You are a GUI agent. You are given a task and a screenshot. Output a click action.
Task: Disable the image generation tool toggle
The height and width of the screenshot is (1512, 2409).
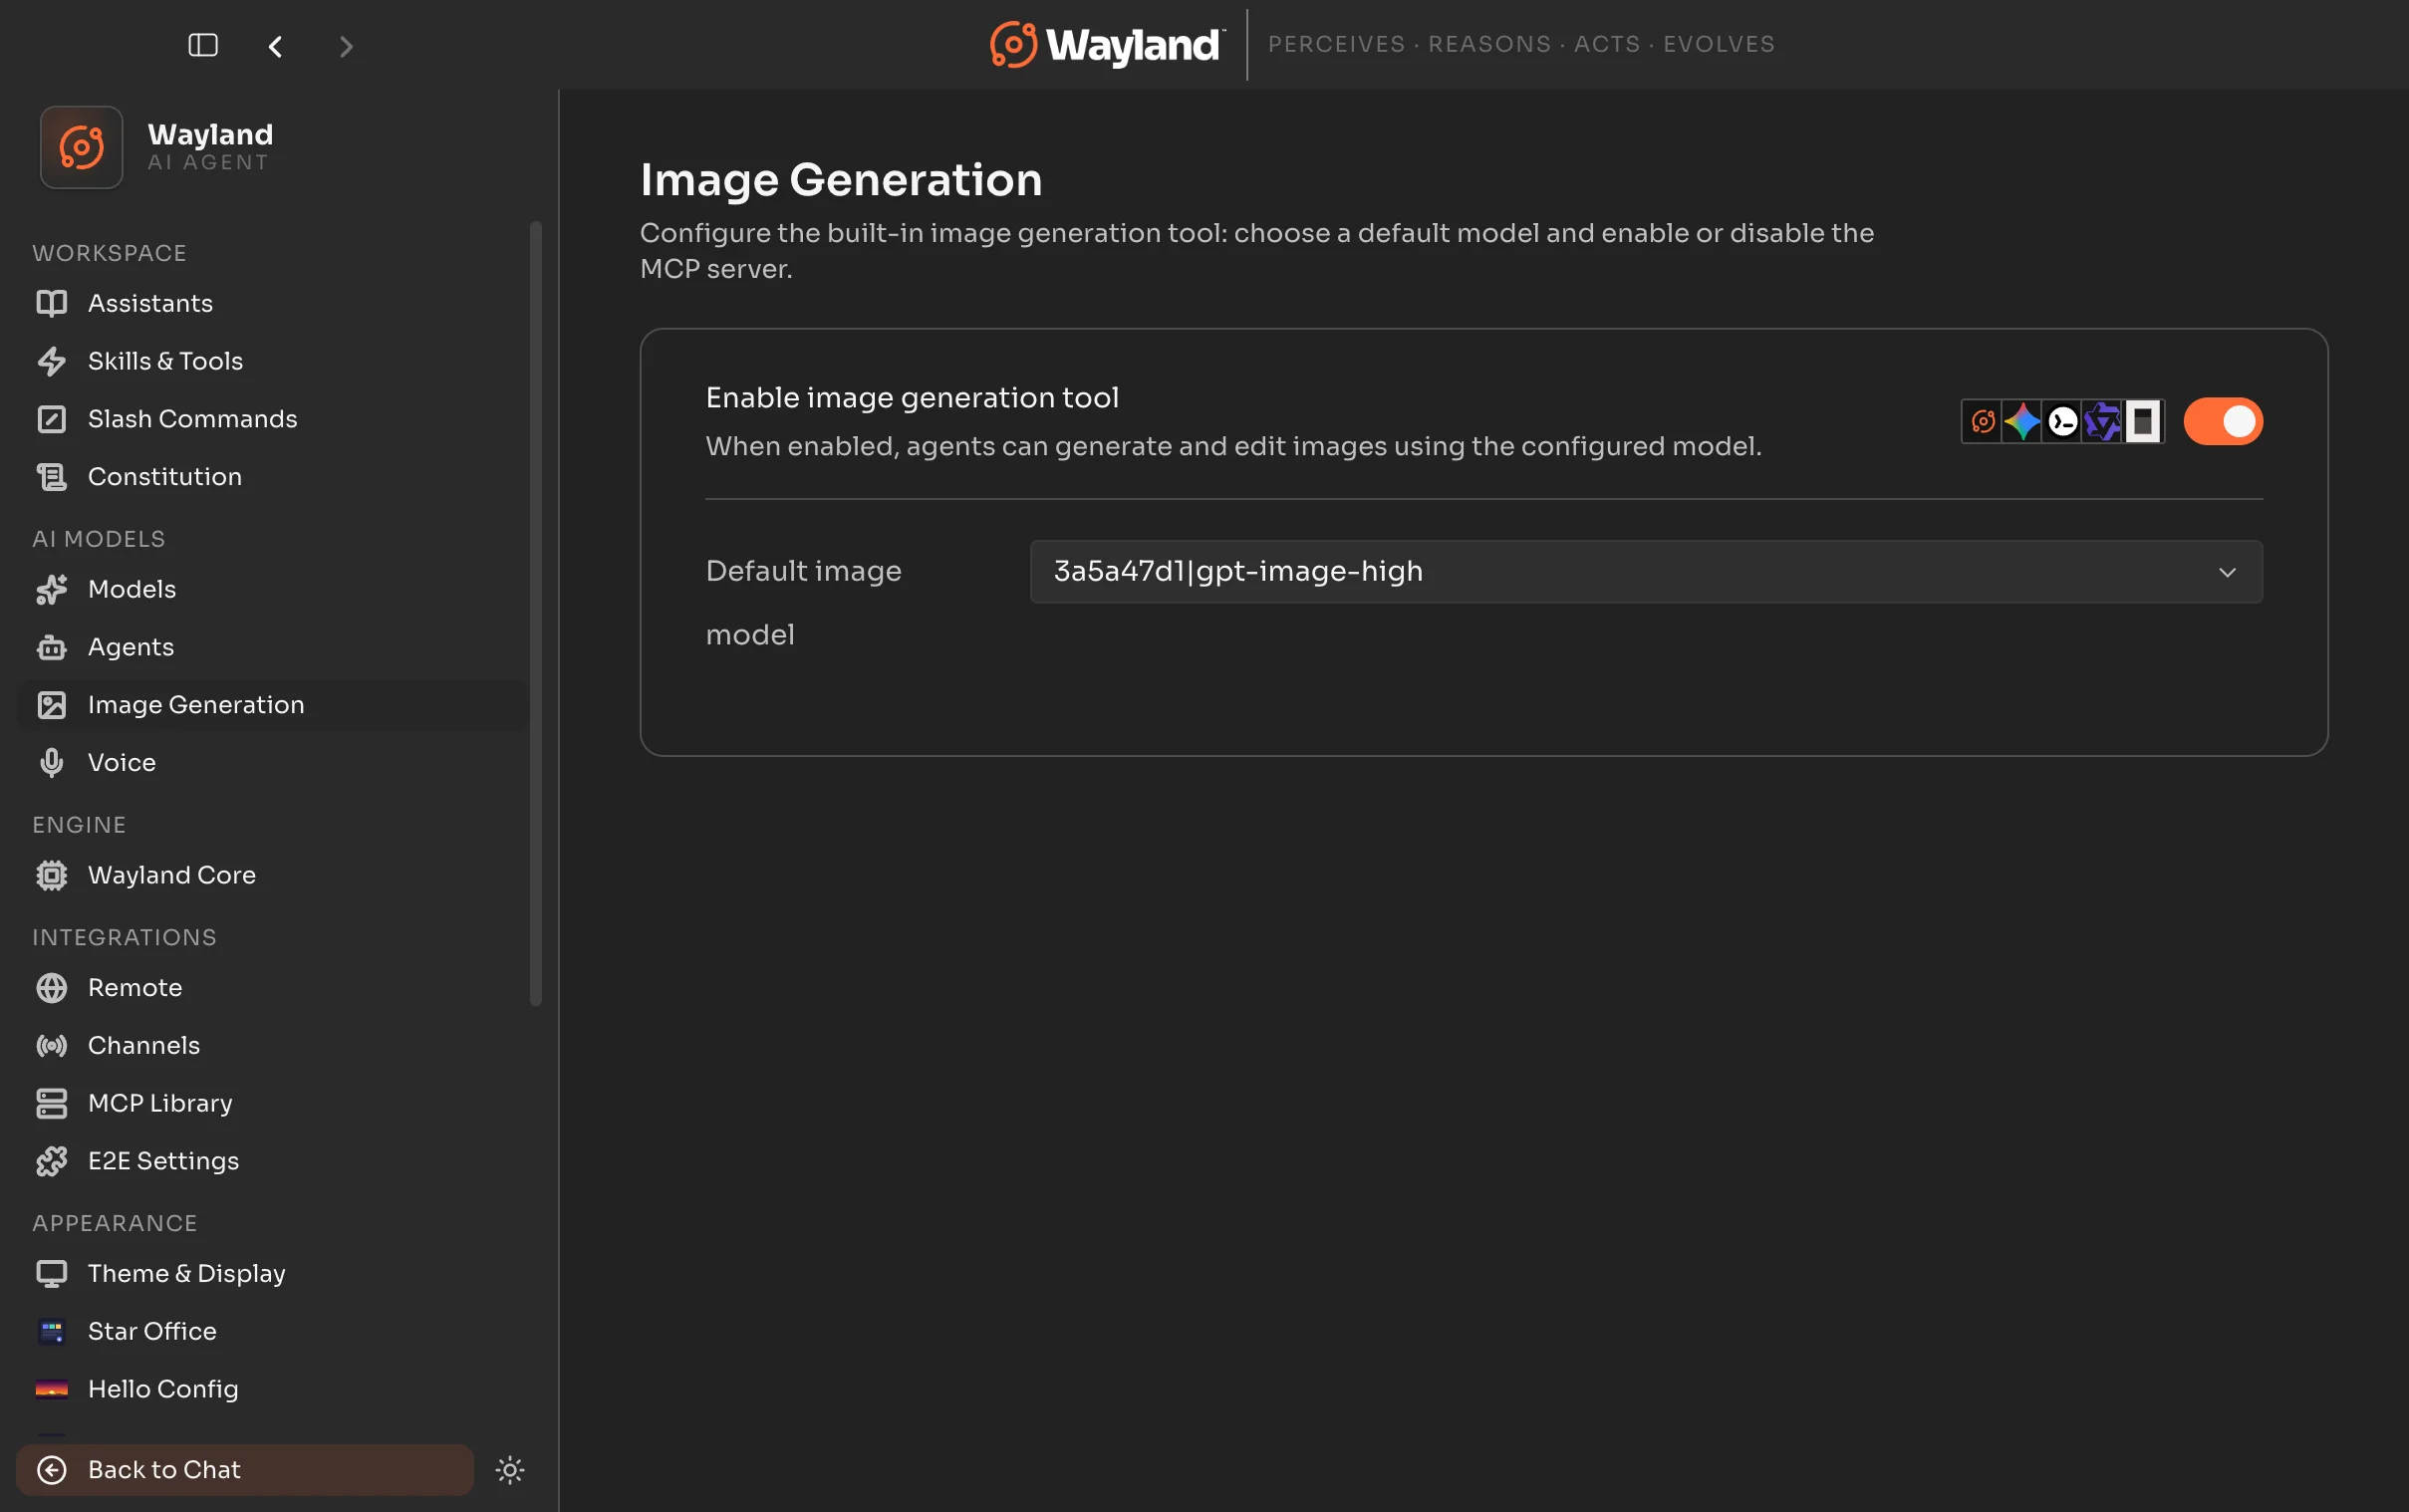click(2223, 422)
